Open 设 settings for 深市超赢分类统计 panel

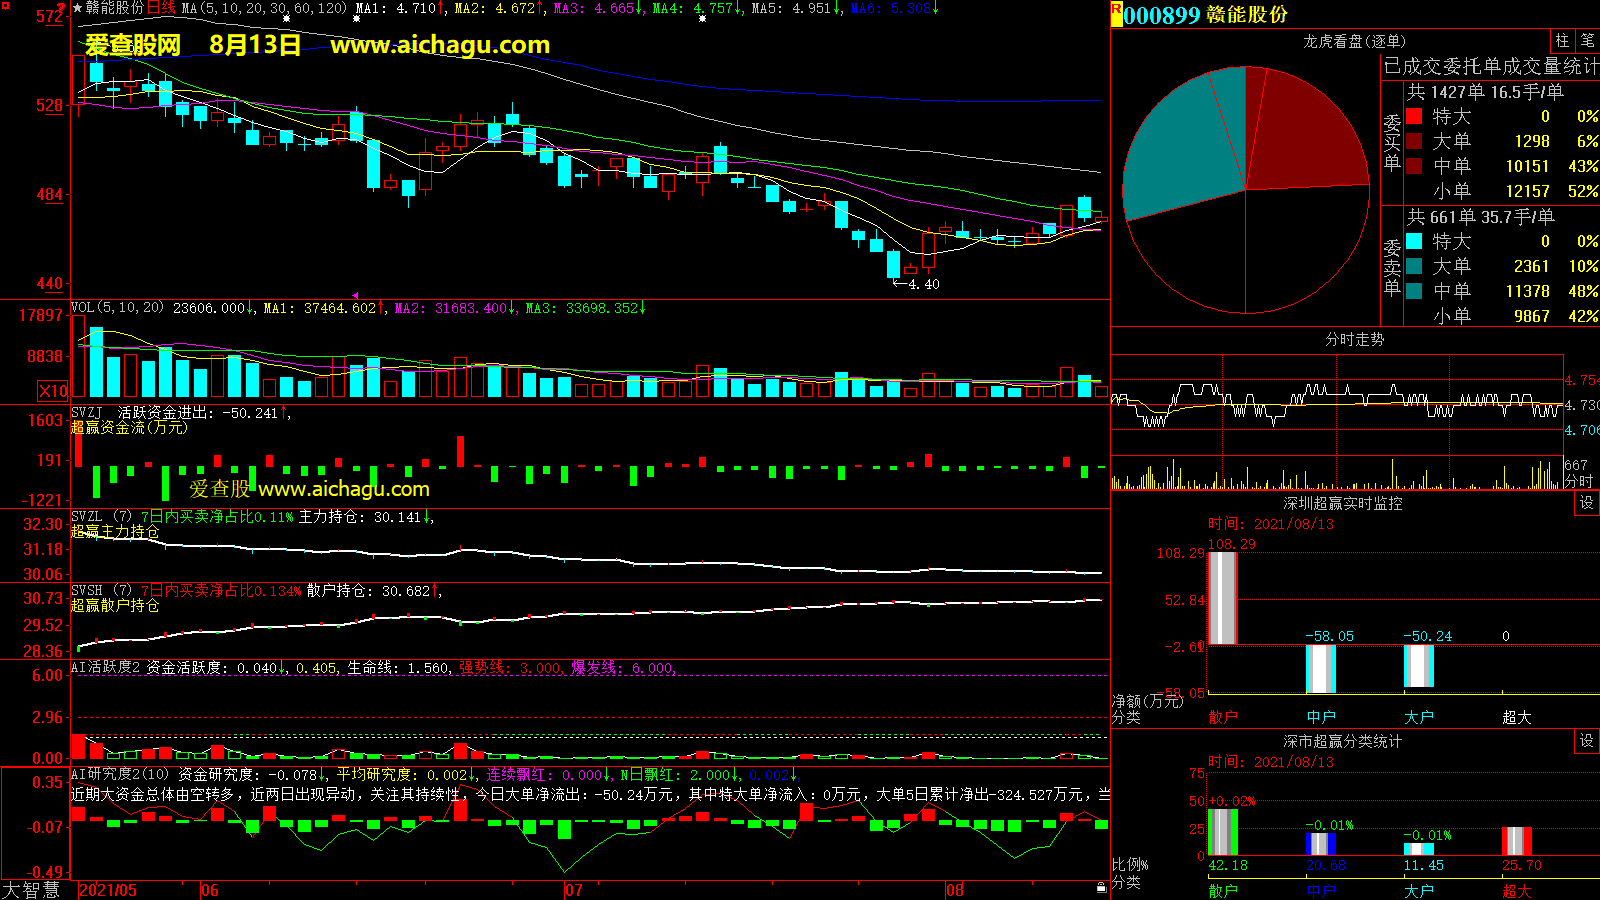(1587, 741)
